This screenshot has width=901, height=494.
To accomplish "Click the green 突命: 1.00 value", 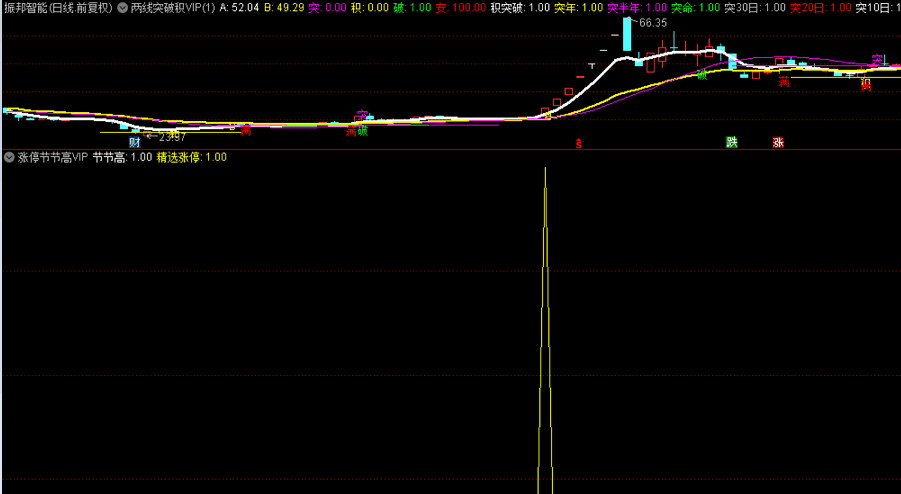I will click(696, 7).
